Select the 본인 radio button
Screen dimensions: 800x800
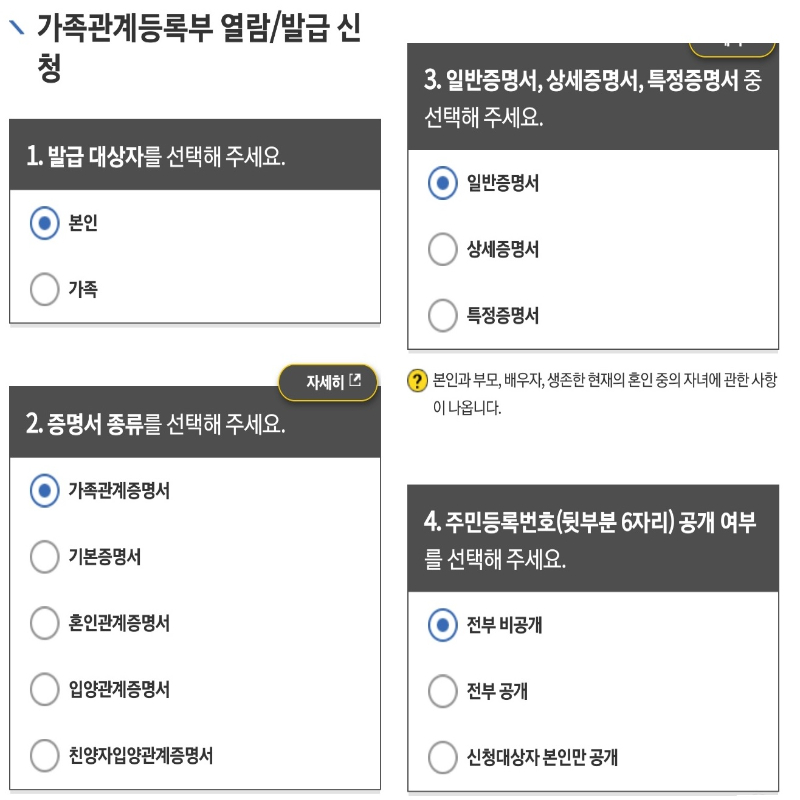pos(44,224)
